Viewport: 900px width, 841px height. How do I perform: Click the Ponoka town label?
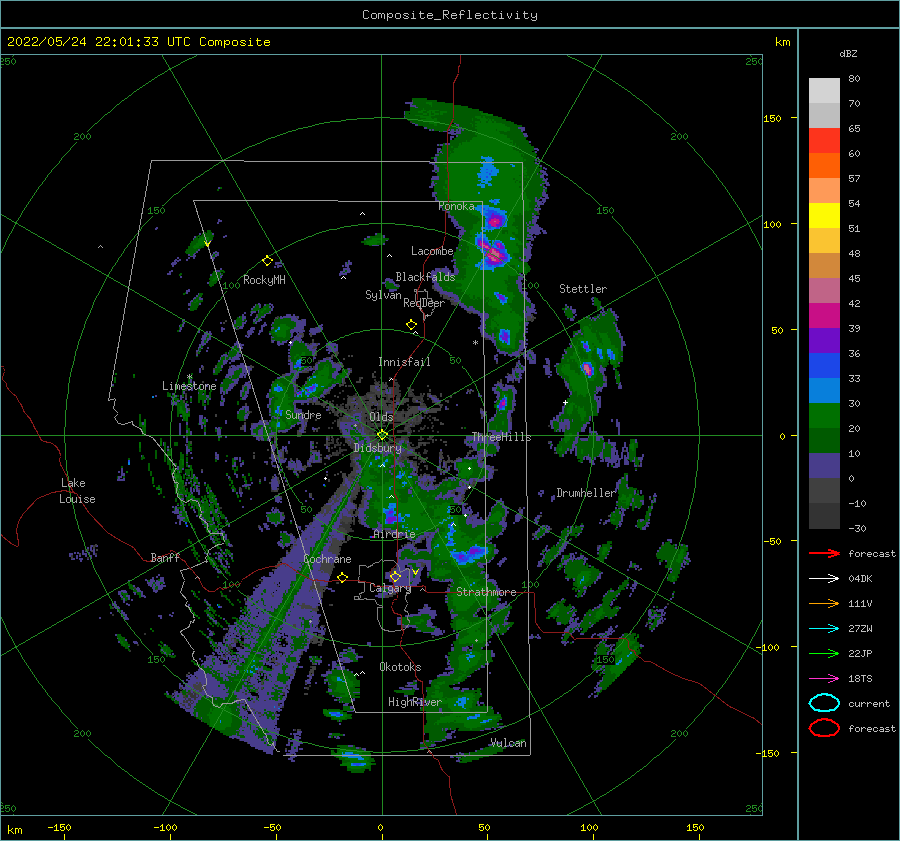pyautogui.click(x=456, y=206)
